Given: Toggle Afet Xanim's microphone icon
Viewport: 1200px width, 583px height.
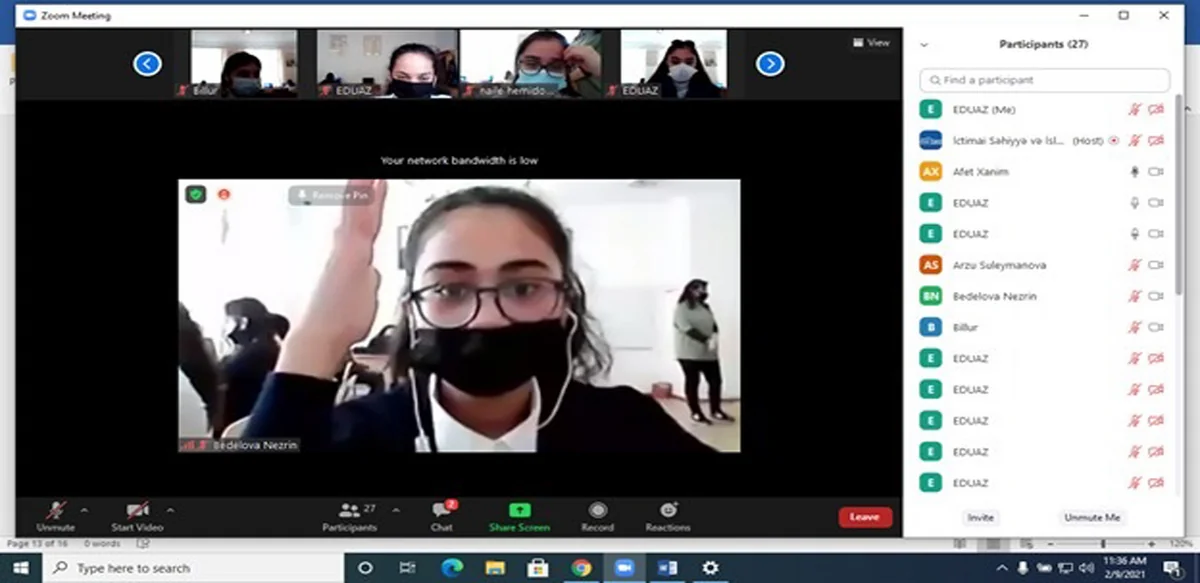Looking at the screenshot, I should [1134, 172].
